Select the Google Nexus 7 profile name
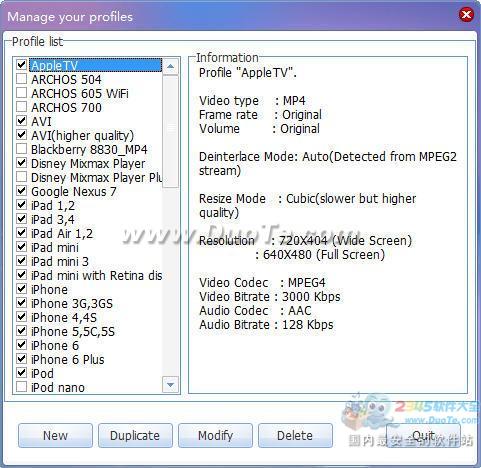 pyautogui.click(x=74, y=192)
